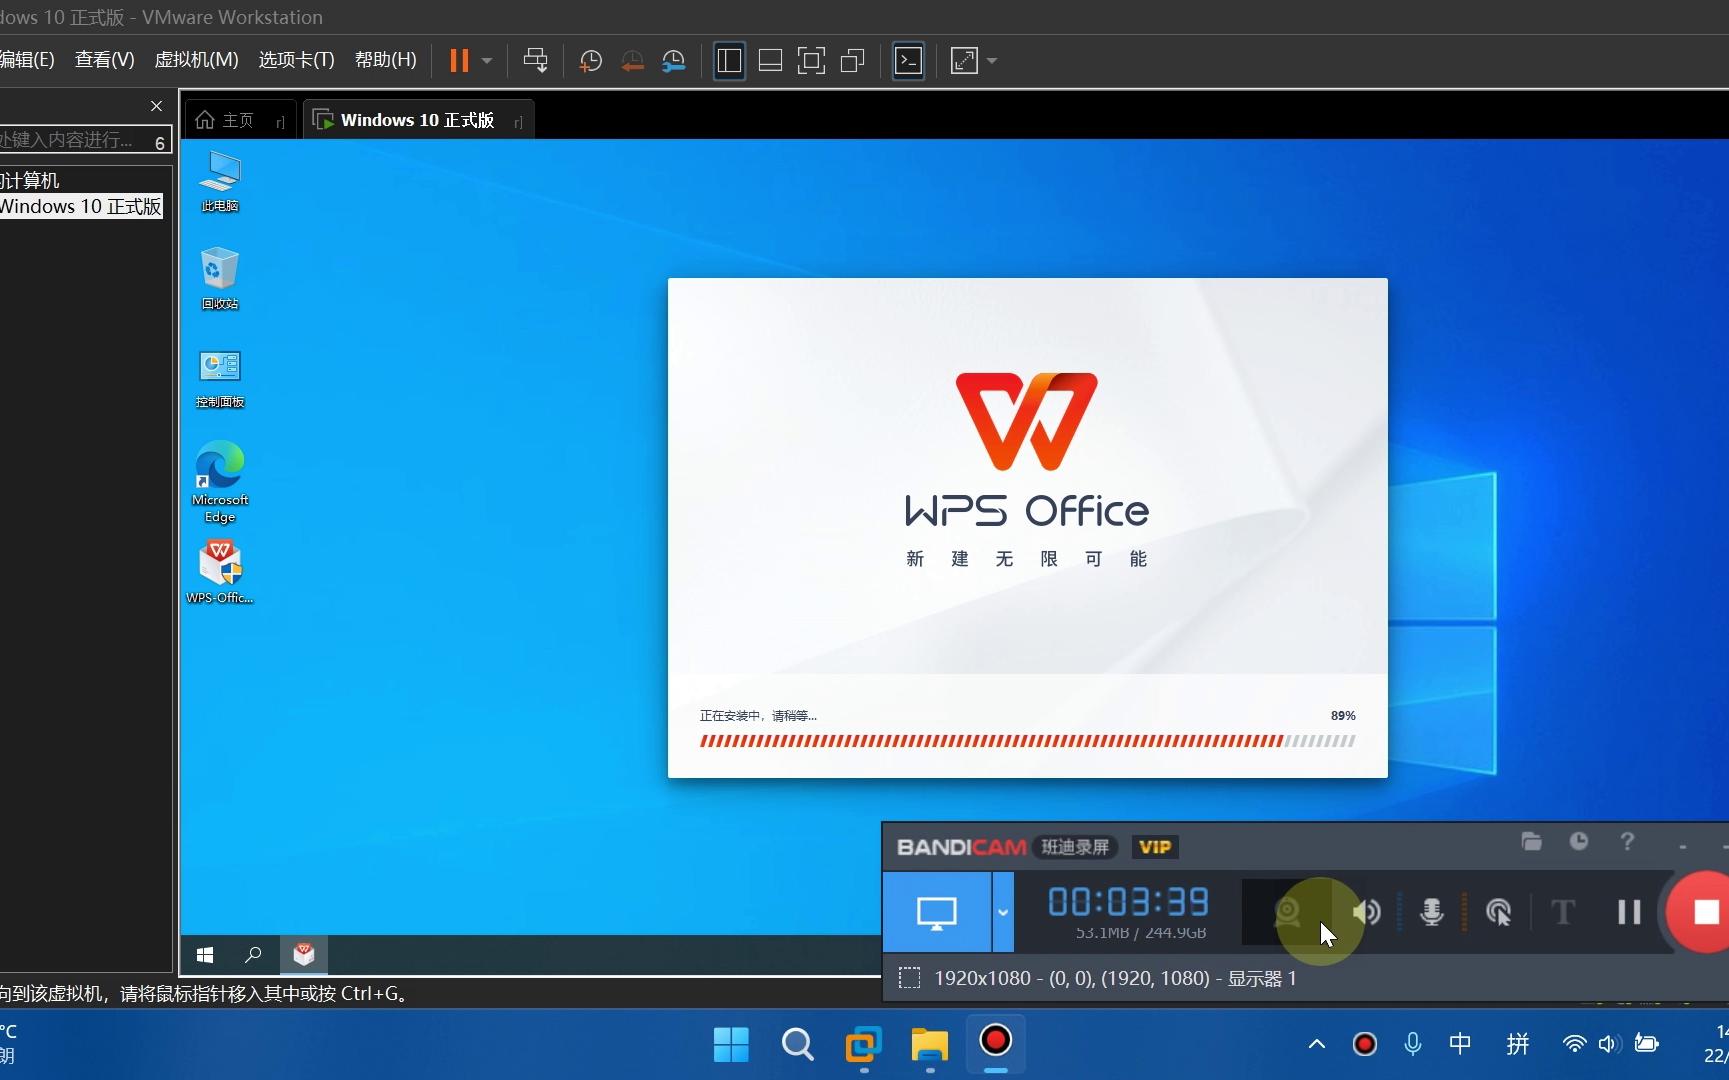Select Bandicam screen recording mode button
Viewport: 1729px width, 1080px height.
click(x=937, y=912)
